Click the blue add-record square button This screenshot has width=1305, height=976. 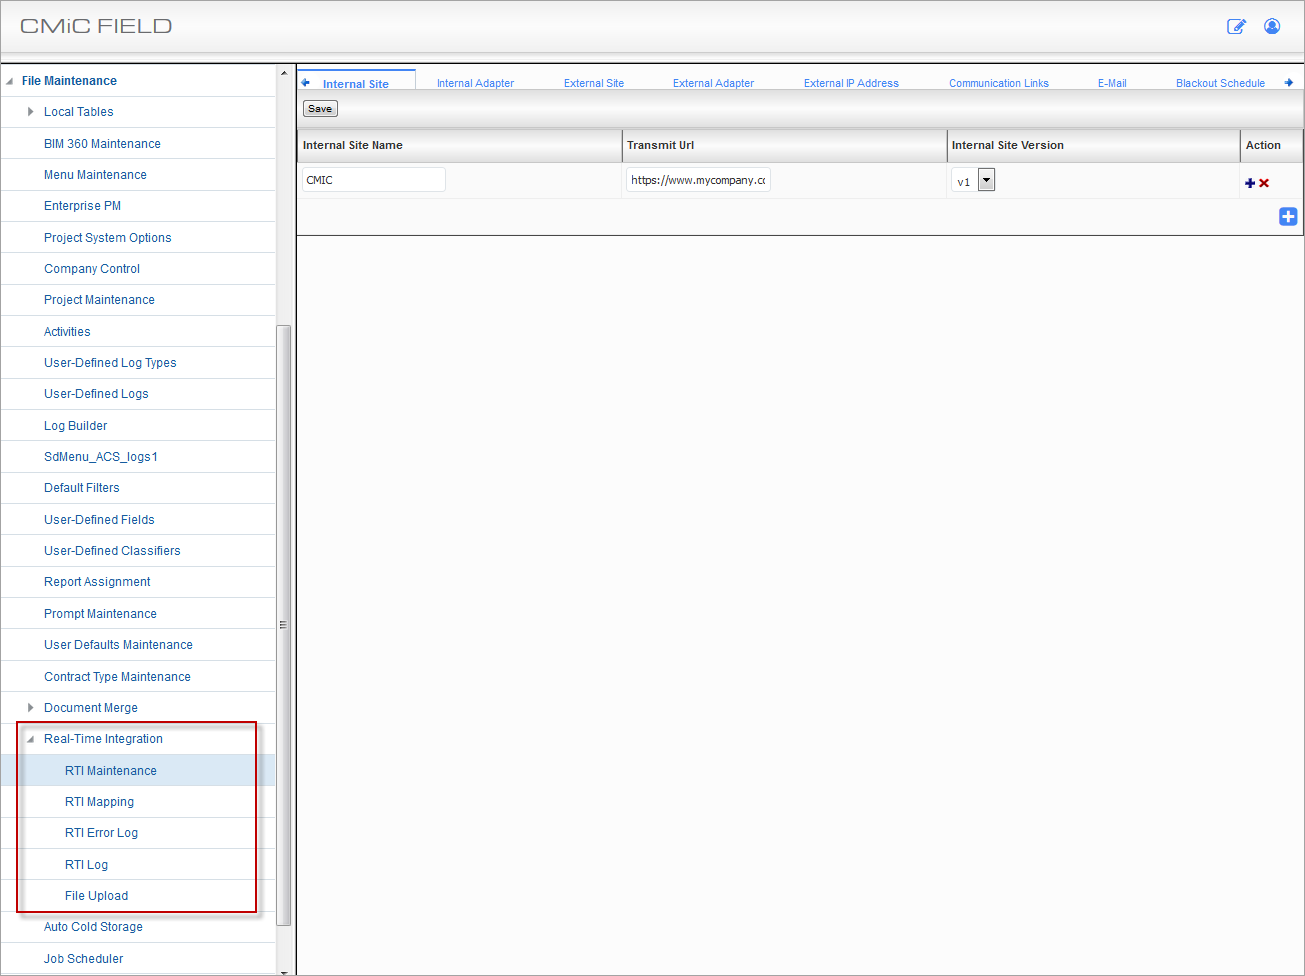(1288, 216)
